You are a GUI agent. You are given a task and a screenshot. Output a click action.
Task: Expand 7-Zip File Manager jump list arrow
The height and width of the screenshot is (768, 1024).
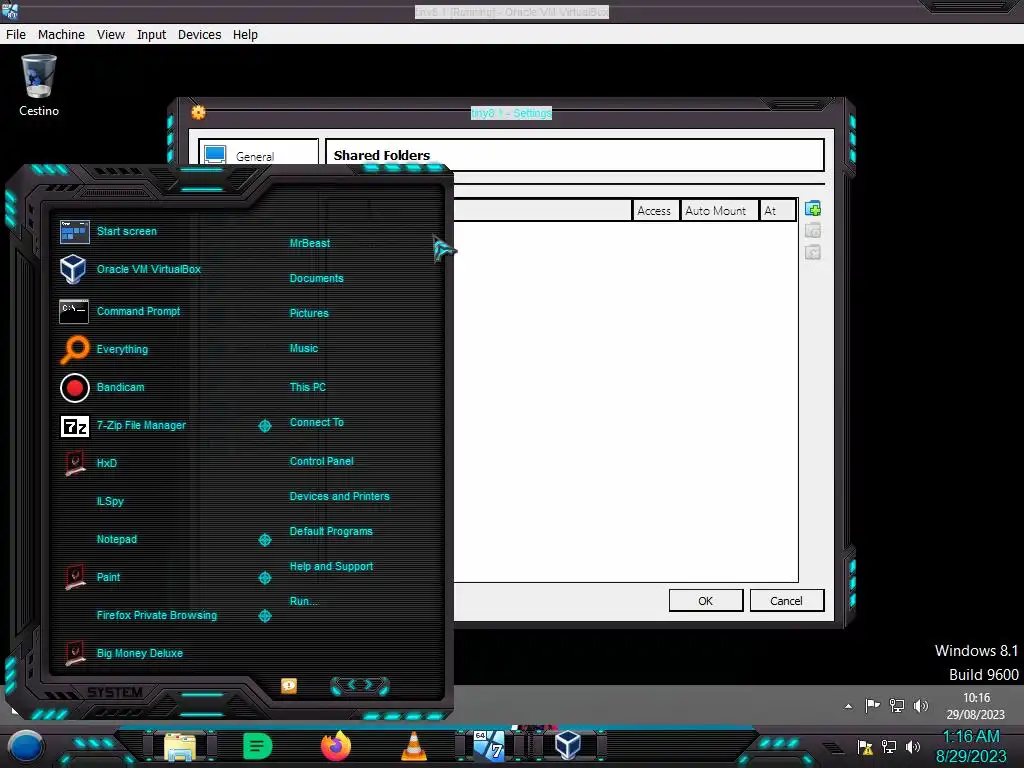[264, 426]
